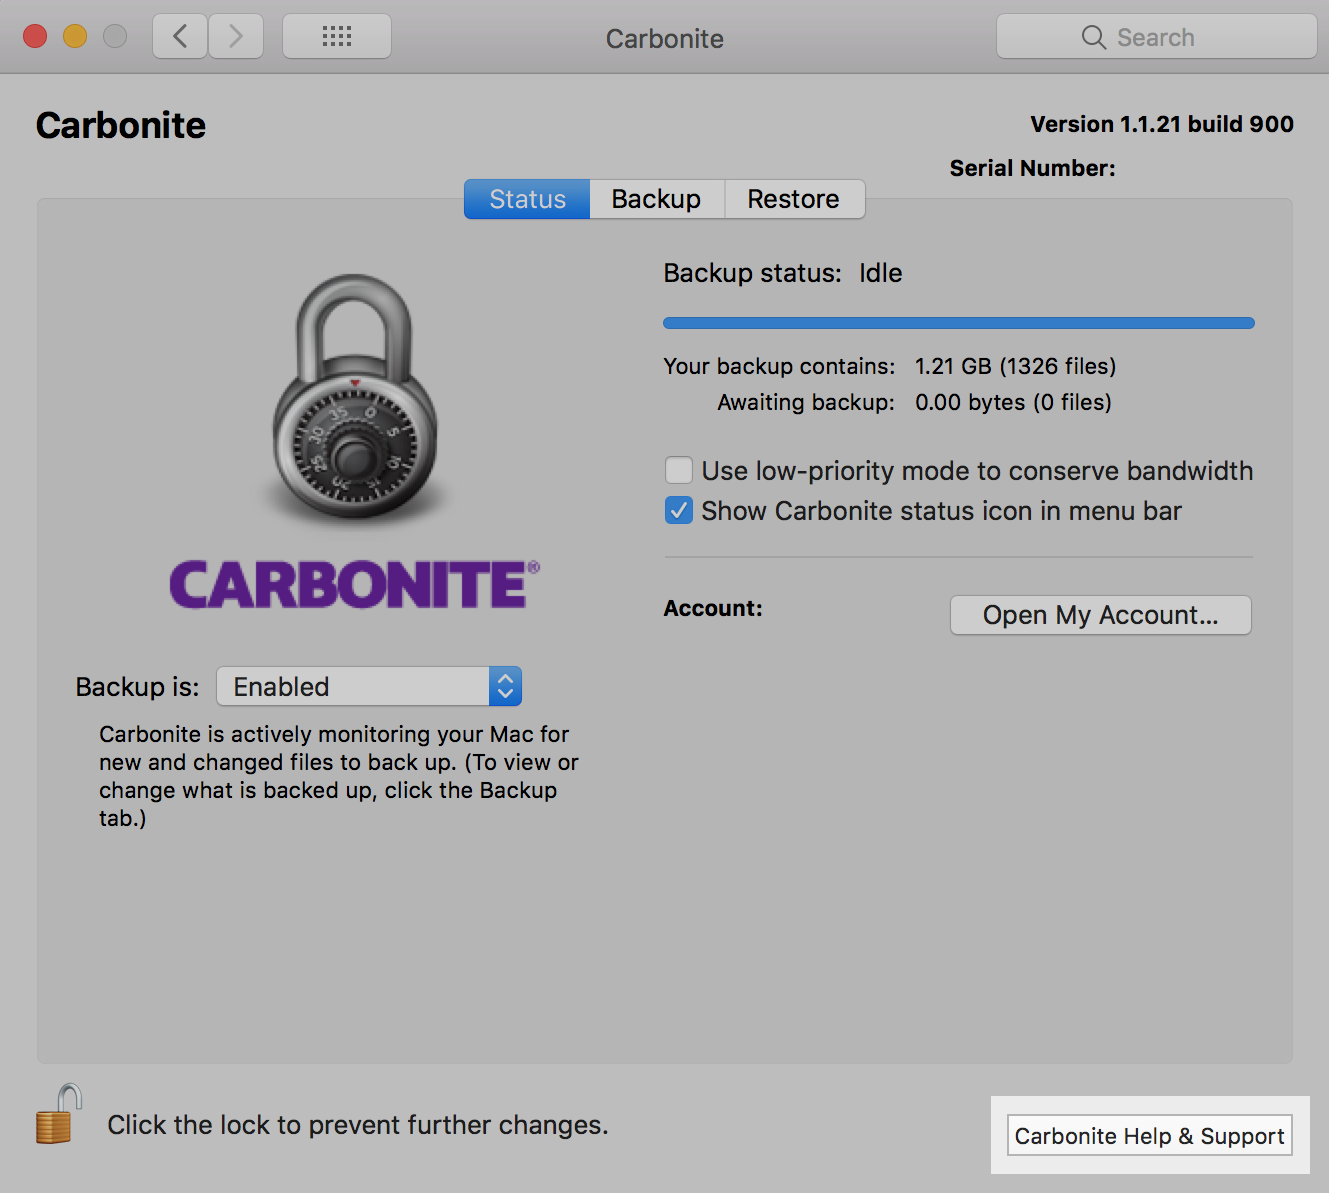This screenshot has height=1193, width=1329.
Task: Open the Backup is Enabled dropdown
Action: coord(354,687)
